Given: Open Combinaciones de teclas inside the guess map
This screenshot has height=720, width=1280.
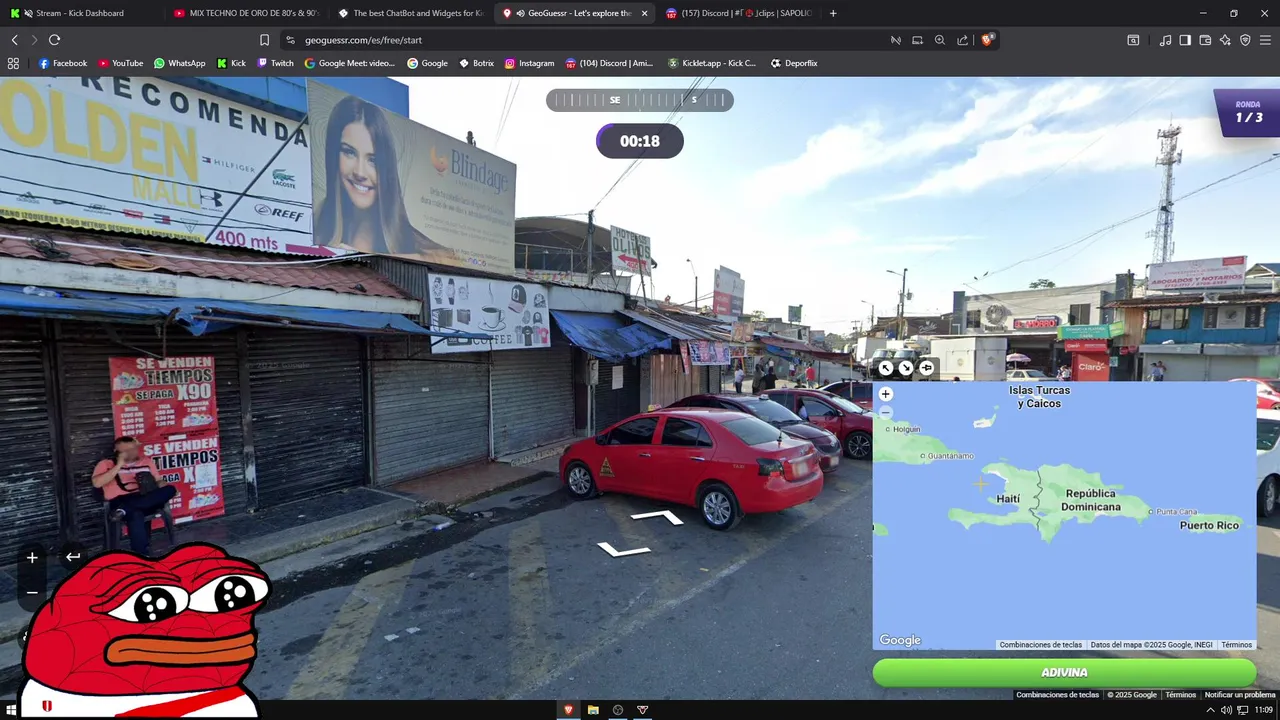Looking at the screenshot, I should tap(1040, 645).
